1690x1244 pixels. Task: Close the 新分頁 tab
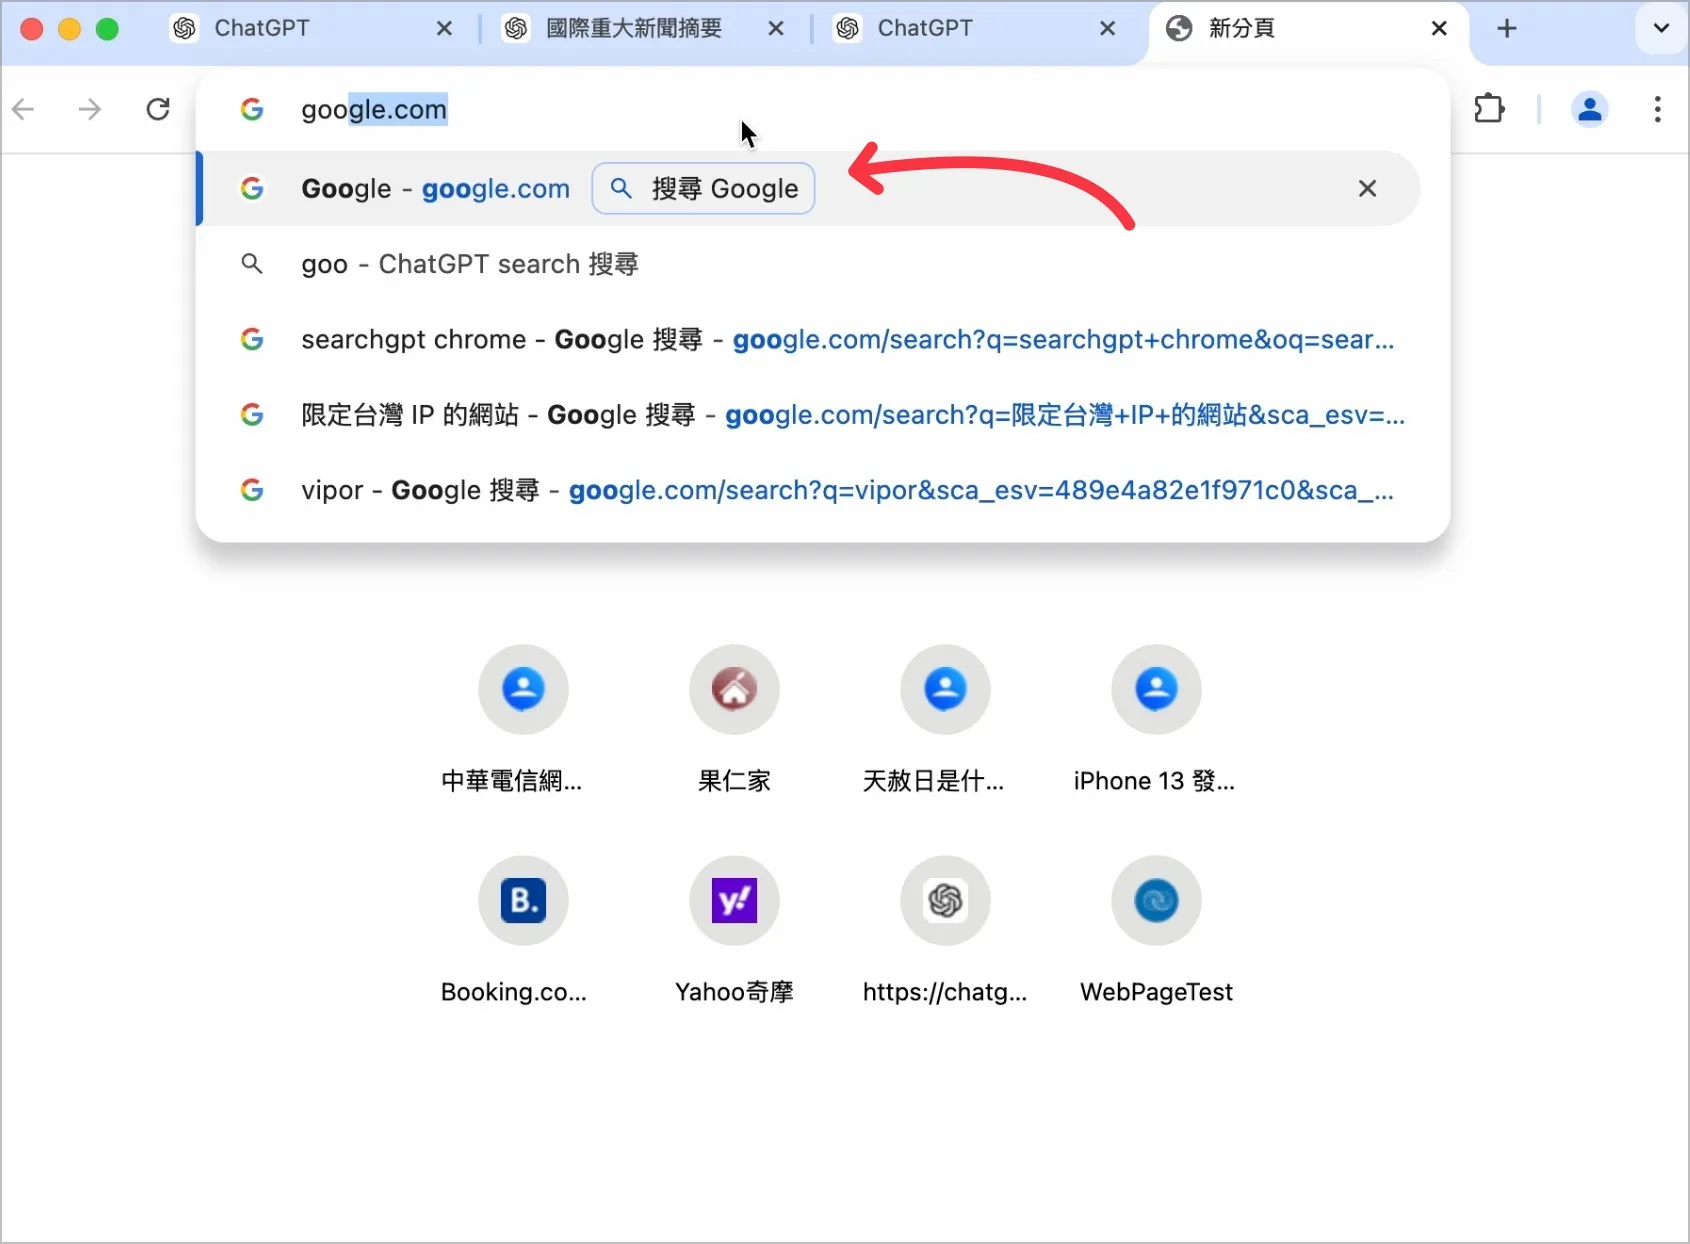click(x=1439, y=29)
